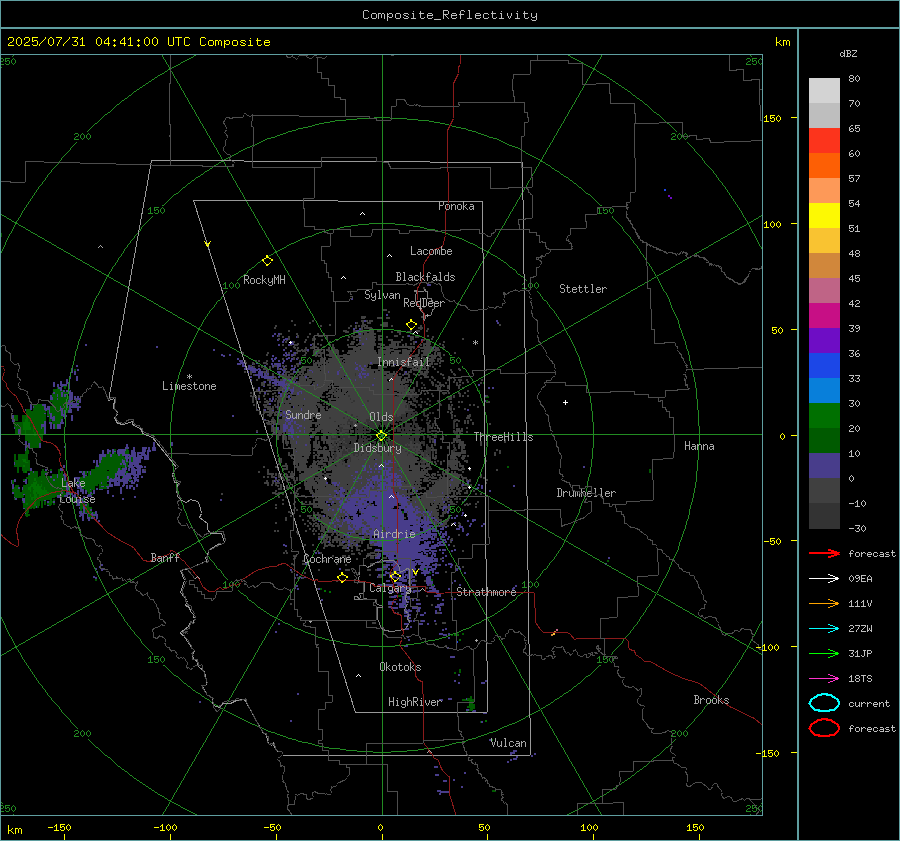Click the red forecast arrow in legend
Viewport: 900px width, 841px height.
[x=824, y=553]
